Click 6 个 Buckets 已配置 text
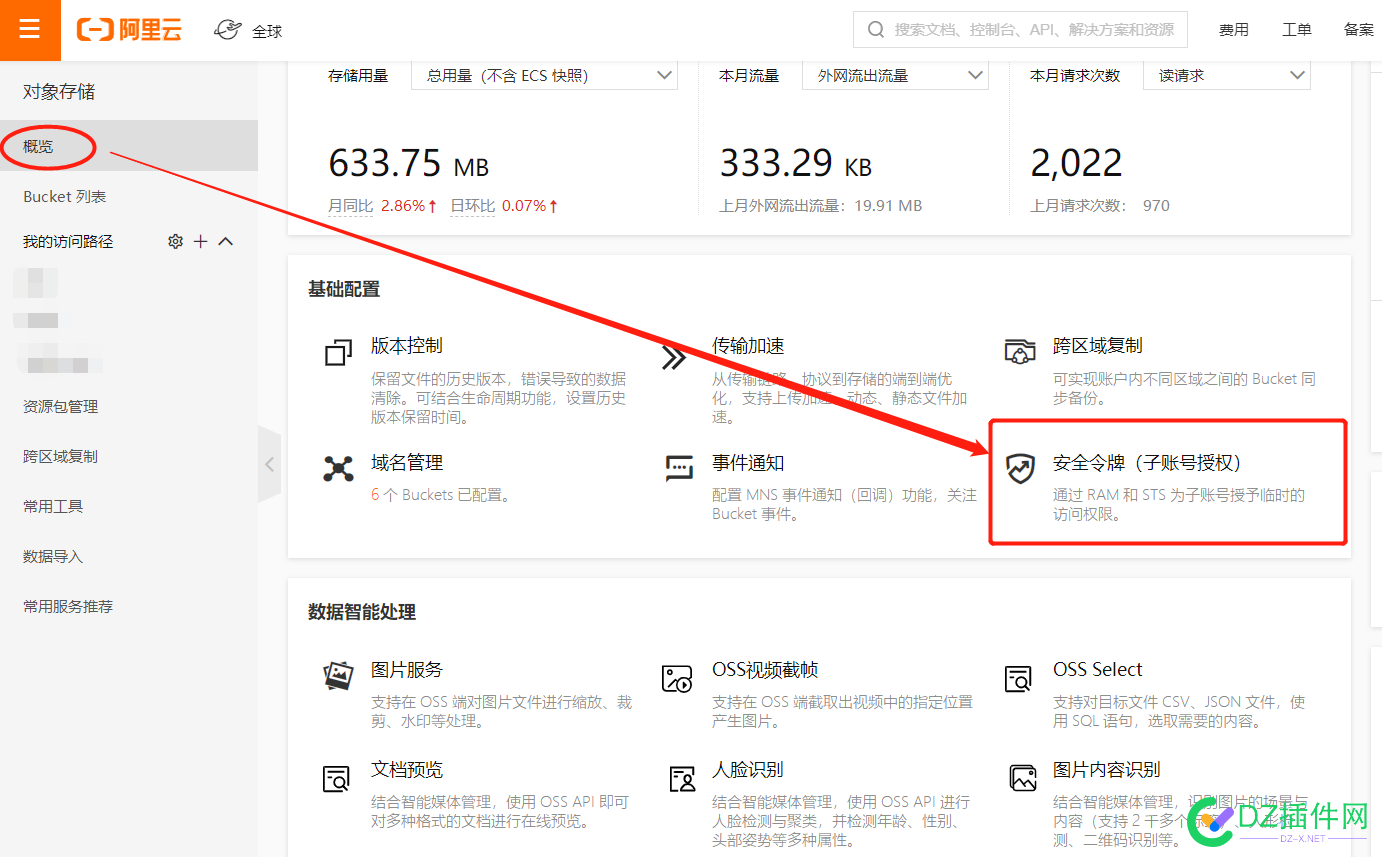This screenshot has height=857, width=1382. (441, 495)
